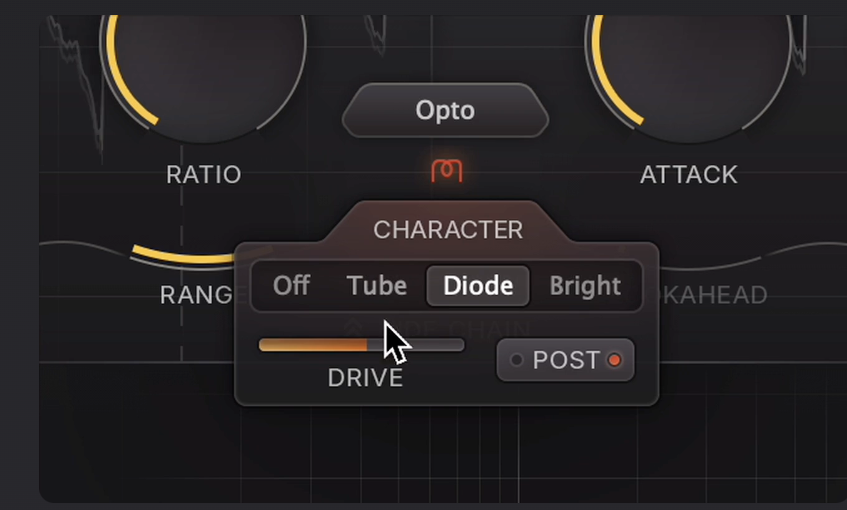Click the unlit dot left of POST
This screenshot has height=510, width=847.
point(516,360)
